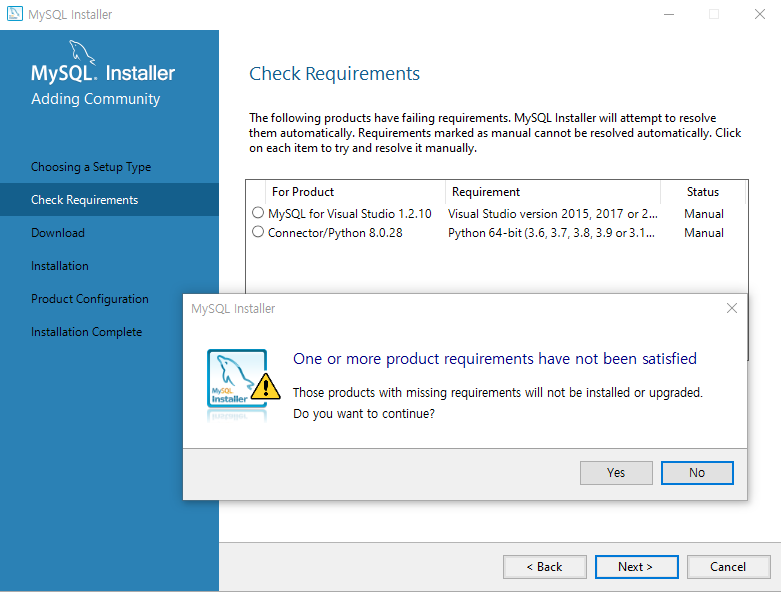Select Installation Complete step in sidebar
Viewport: 781px width, 592px height.
(x=86, y=332)
